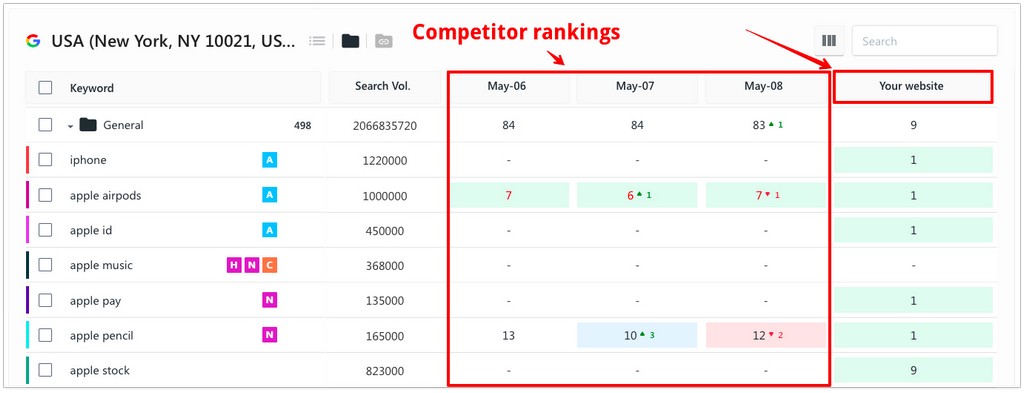Open the apple stock keyword

point(100,370)
